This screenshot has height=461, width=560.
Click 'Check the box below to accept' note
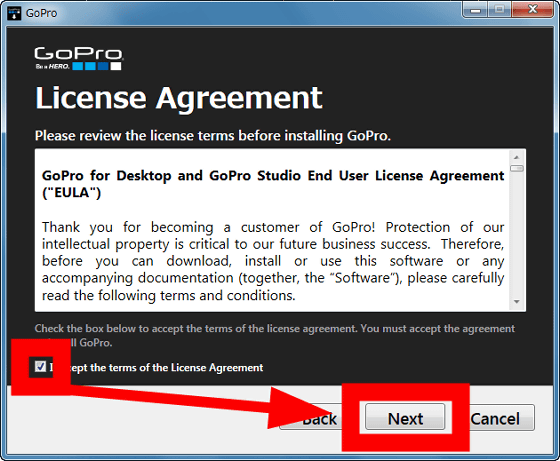click(x=275, y=335)
